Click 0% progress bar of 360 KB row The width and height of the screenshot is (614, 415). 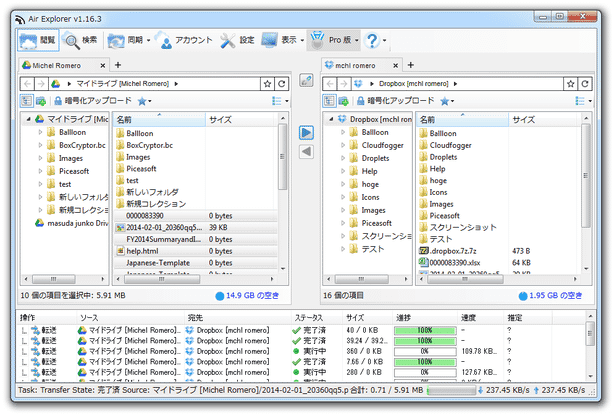coord(425,351)
